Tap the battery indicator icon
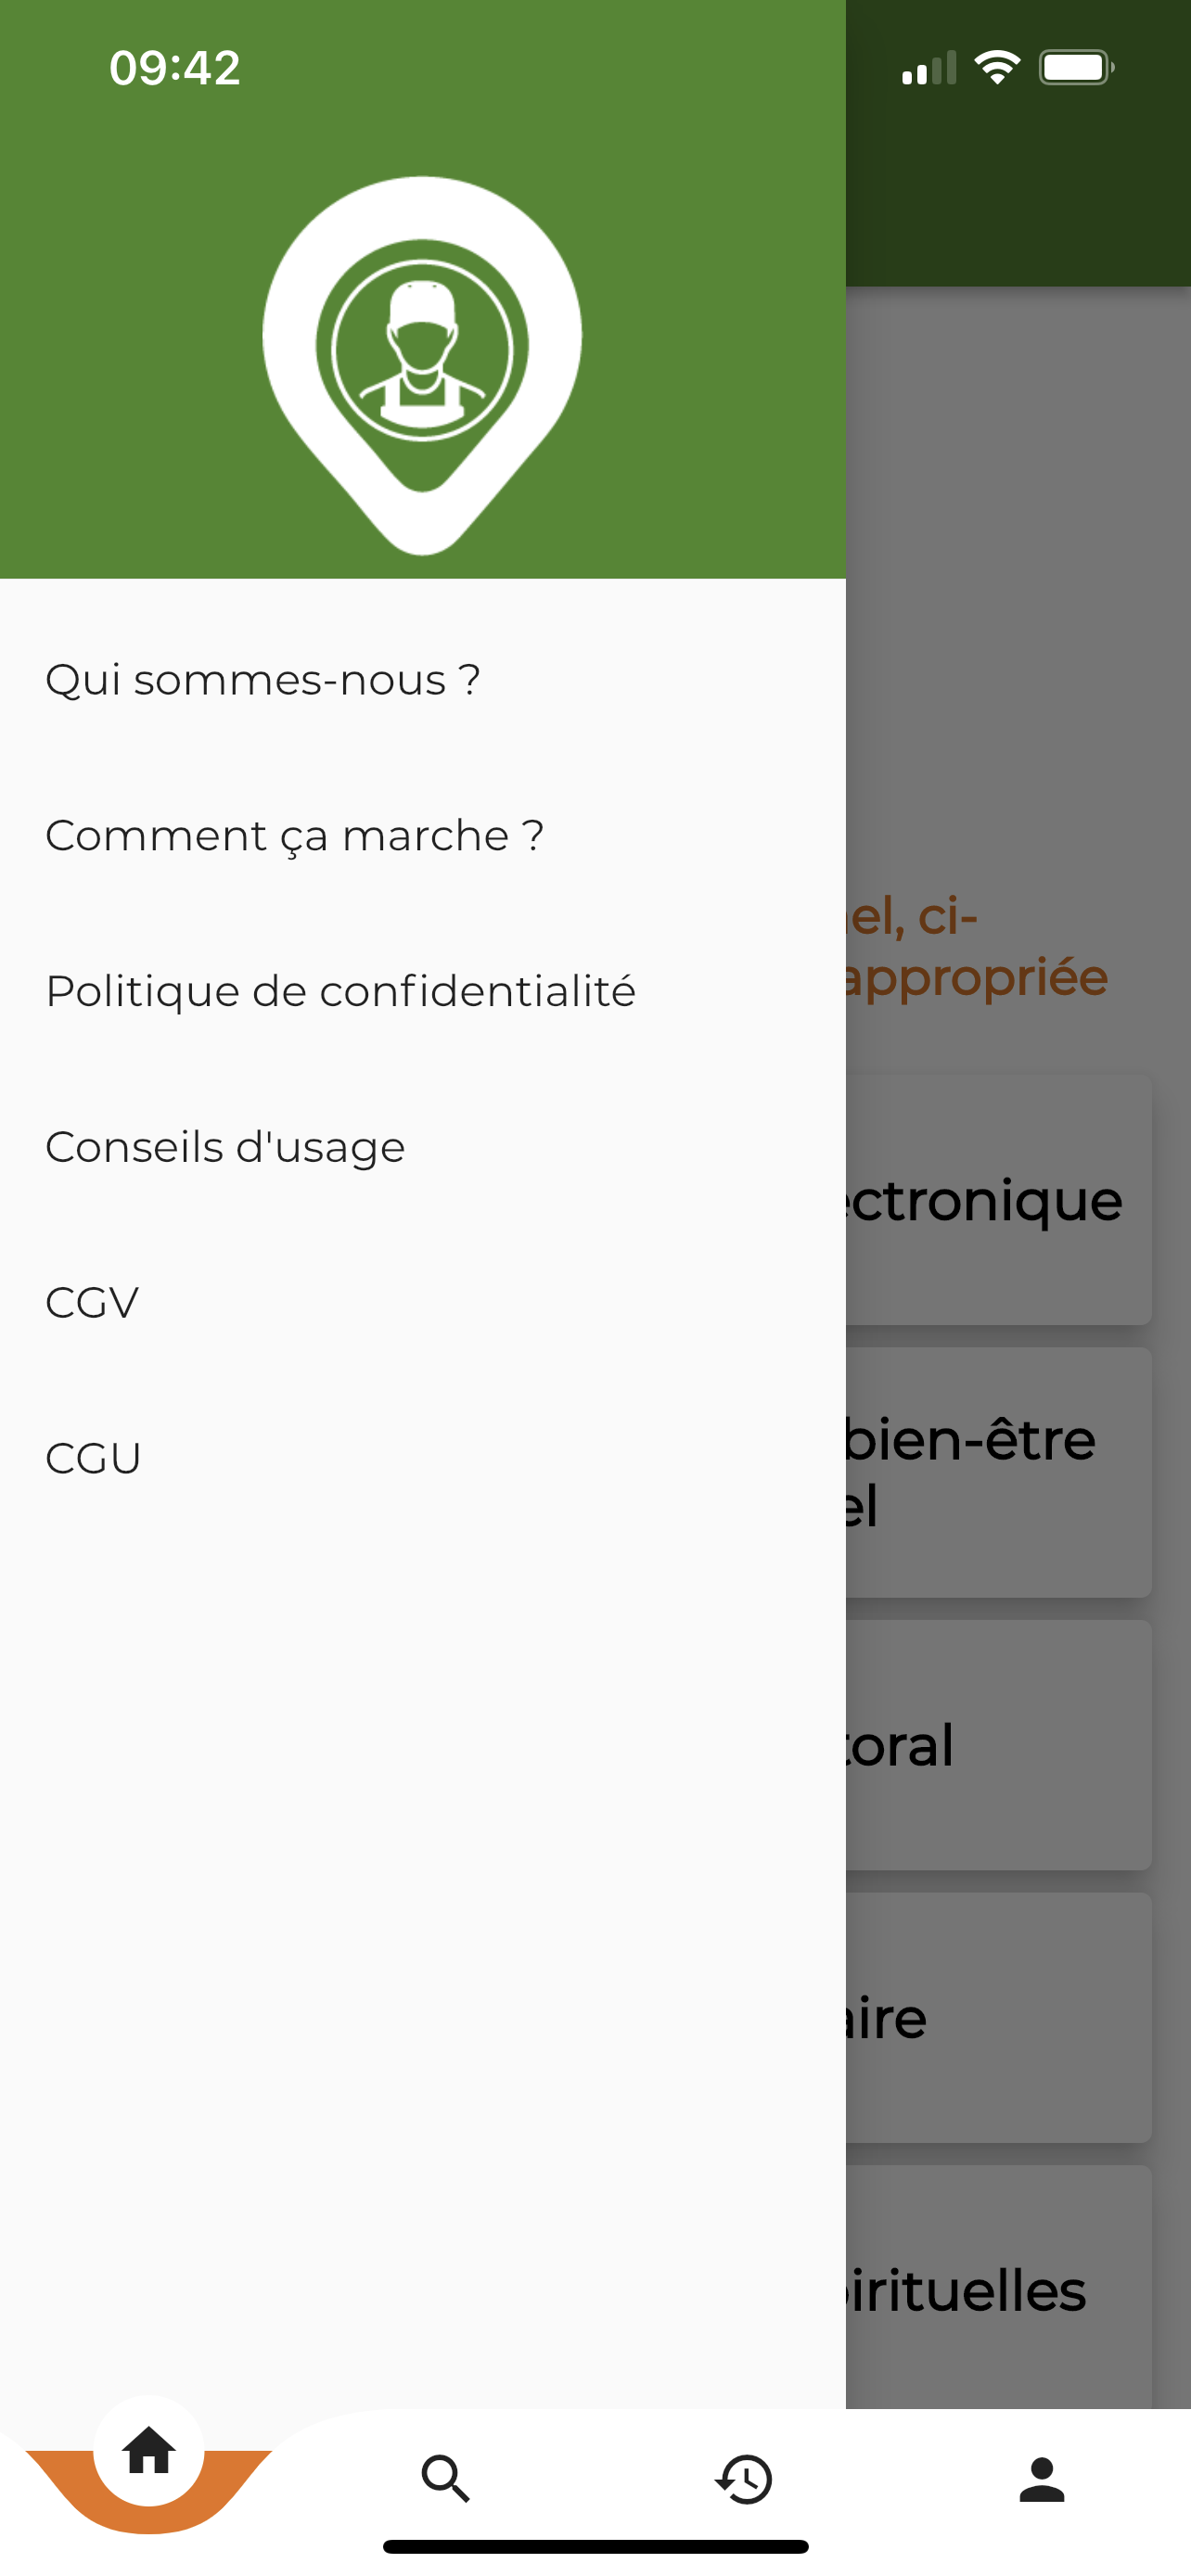Viewport: 1191px width, 2576px height. [x=1076, y=68]
